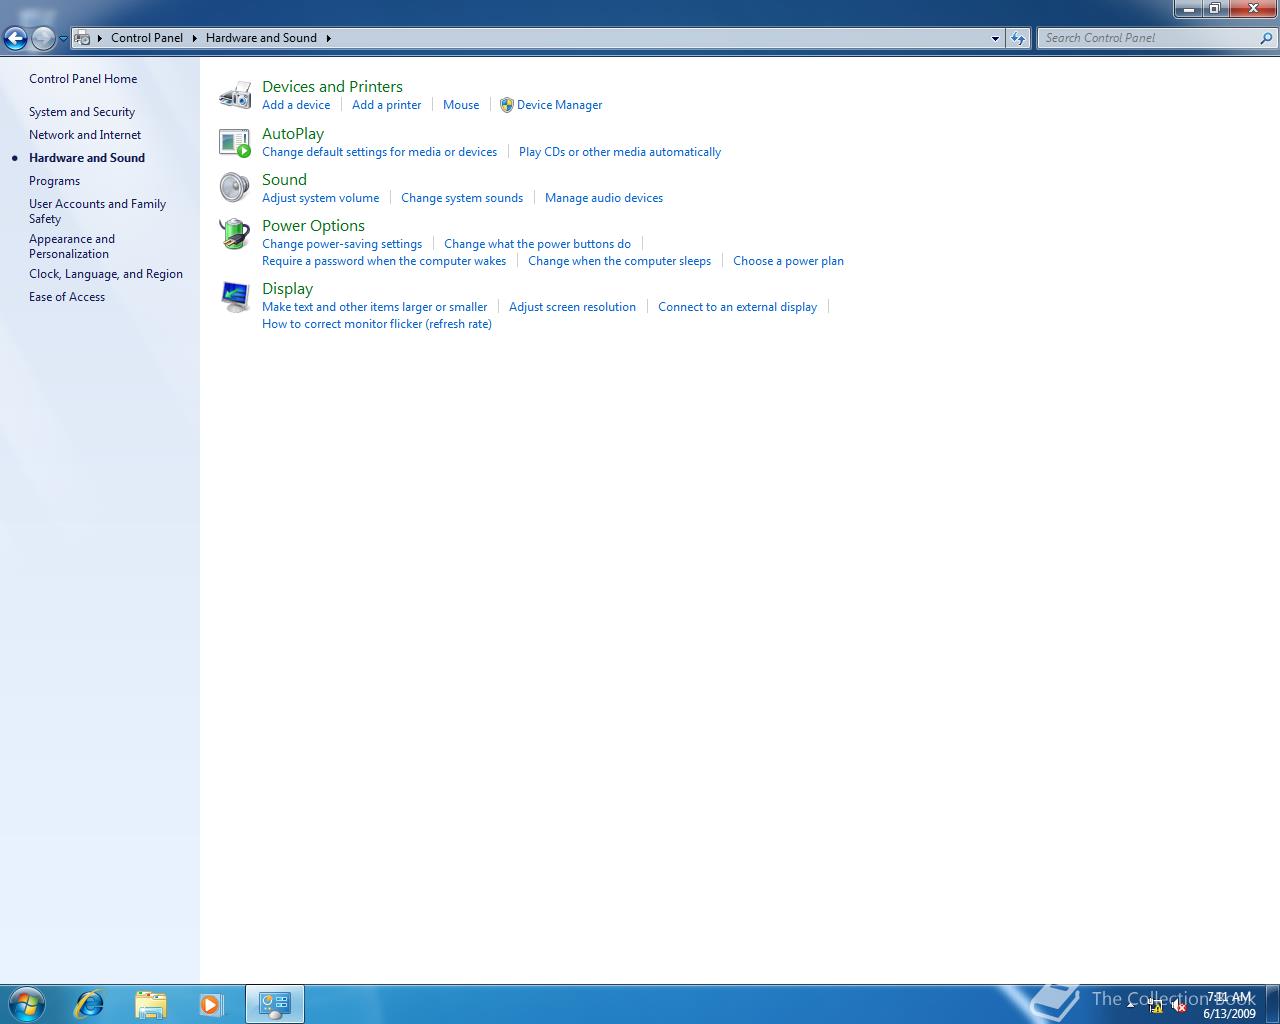The width and height of the screenshot is (1280, 1024).
Task: Open Sound heading
Action: (284, 180)
